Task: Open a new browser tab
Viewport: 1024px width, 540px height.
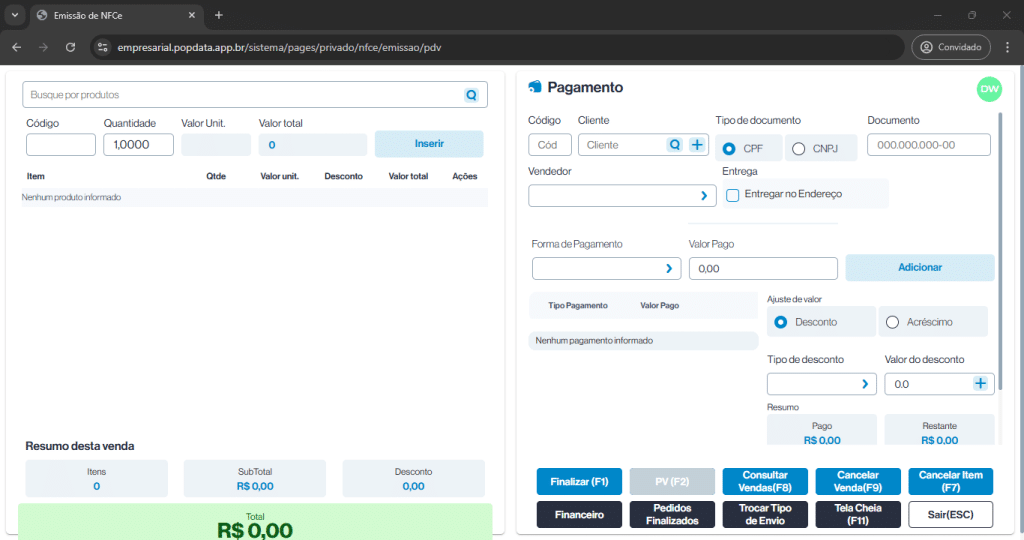Action: click(219, 15)
